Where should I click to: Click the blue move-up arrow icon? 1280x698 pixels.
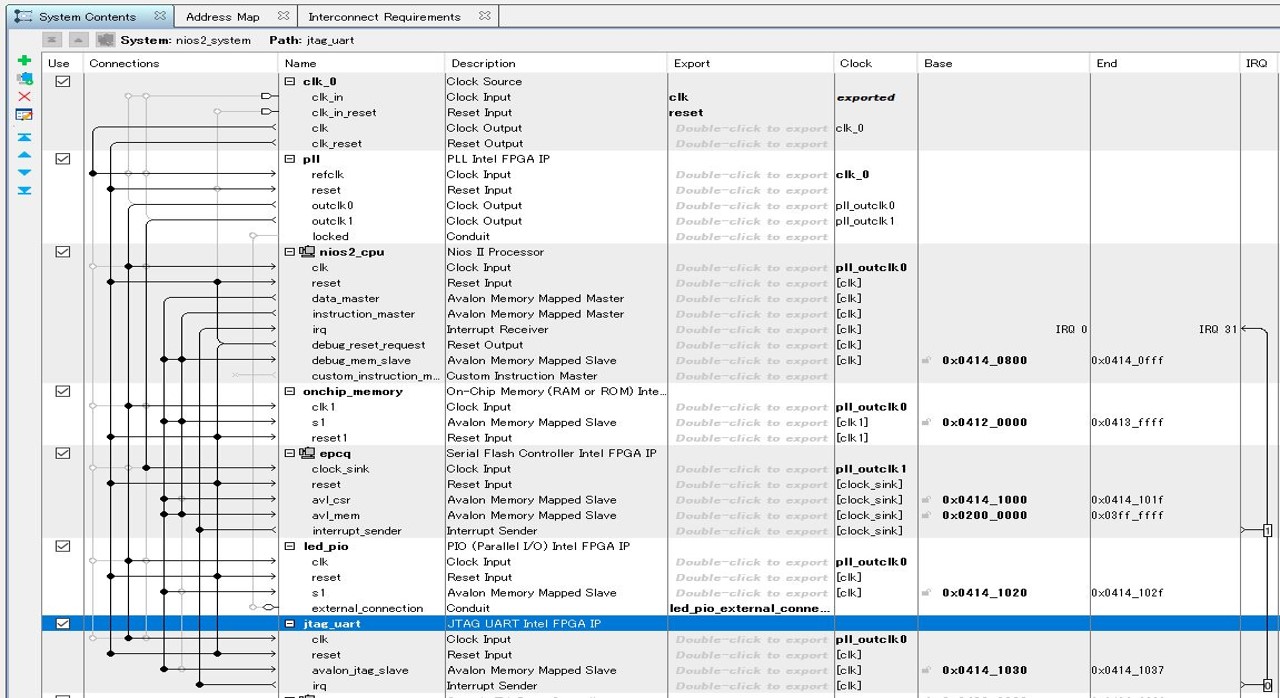(x=22, y=154)
